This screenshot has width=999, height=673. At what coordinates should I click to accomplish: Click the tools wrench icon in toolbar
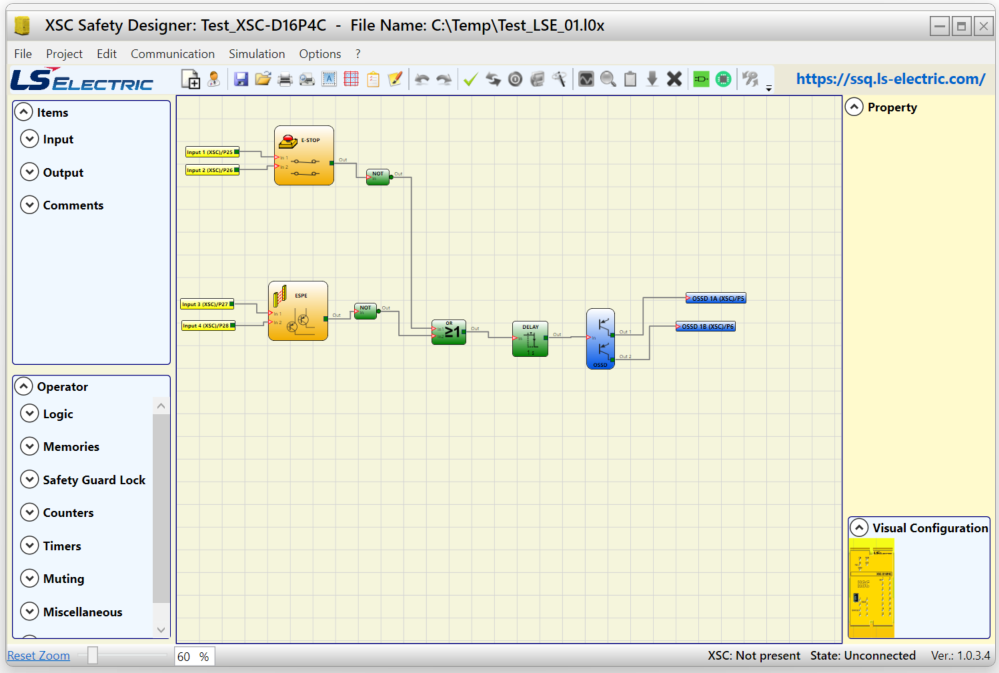coord(559,79)
